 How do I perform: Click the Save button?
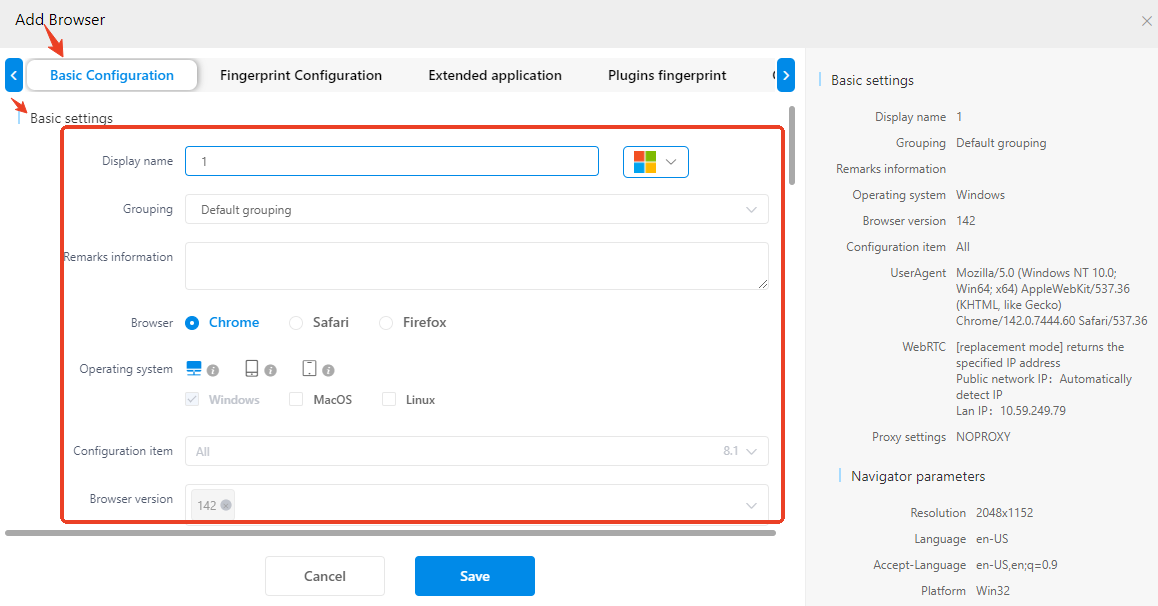click(475, 576)
